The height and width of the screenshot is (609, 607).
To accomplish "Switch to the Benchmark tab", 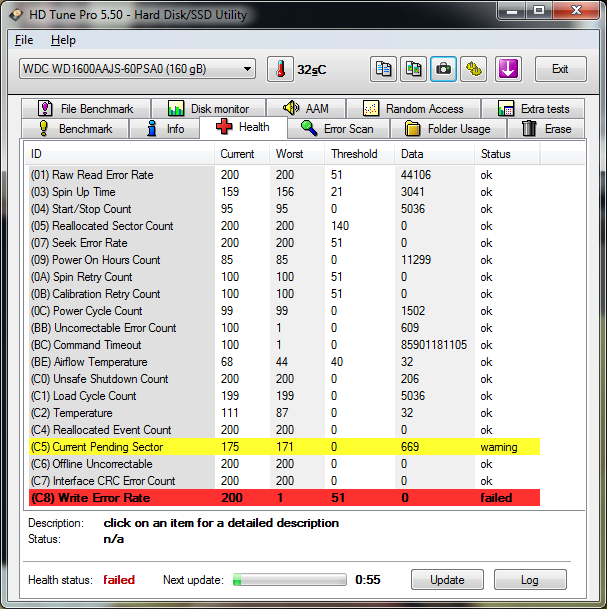I will point(75,129).
